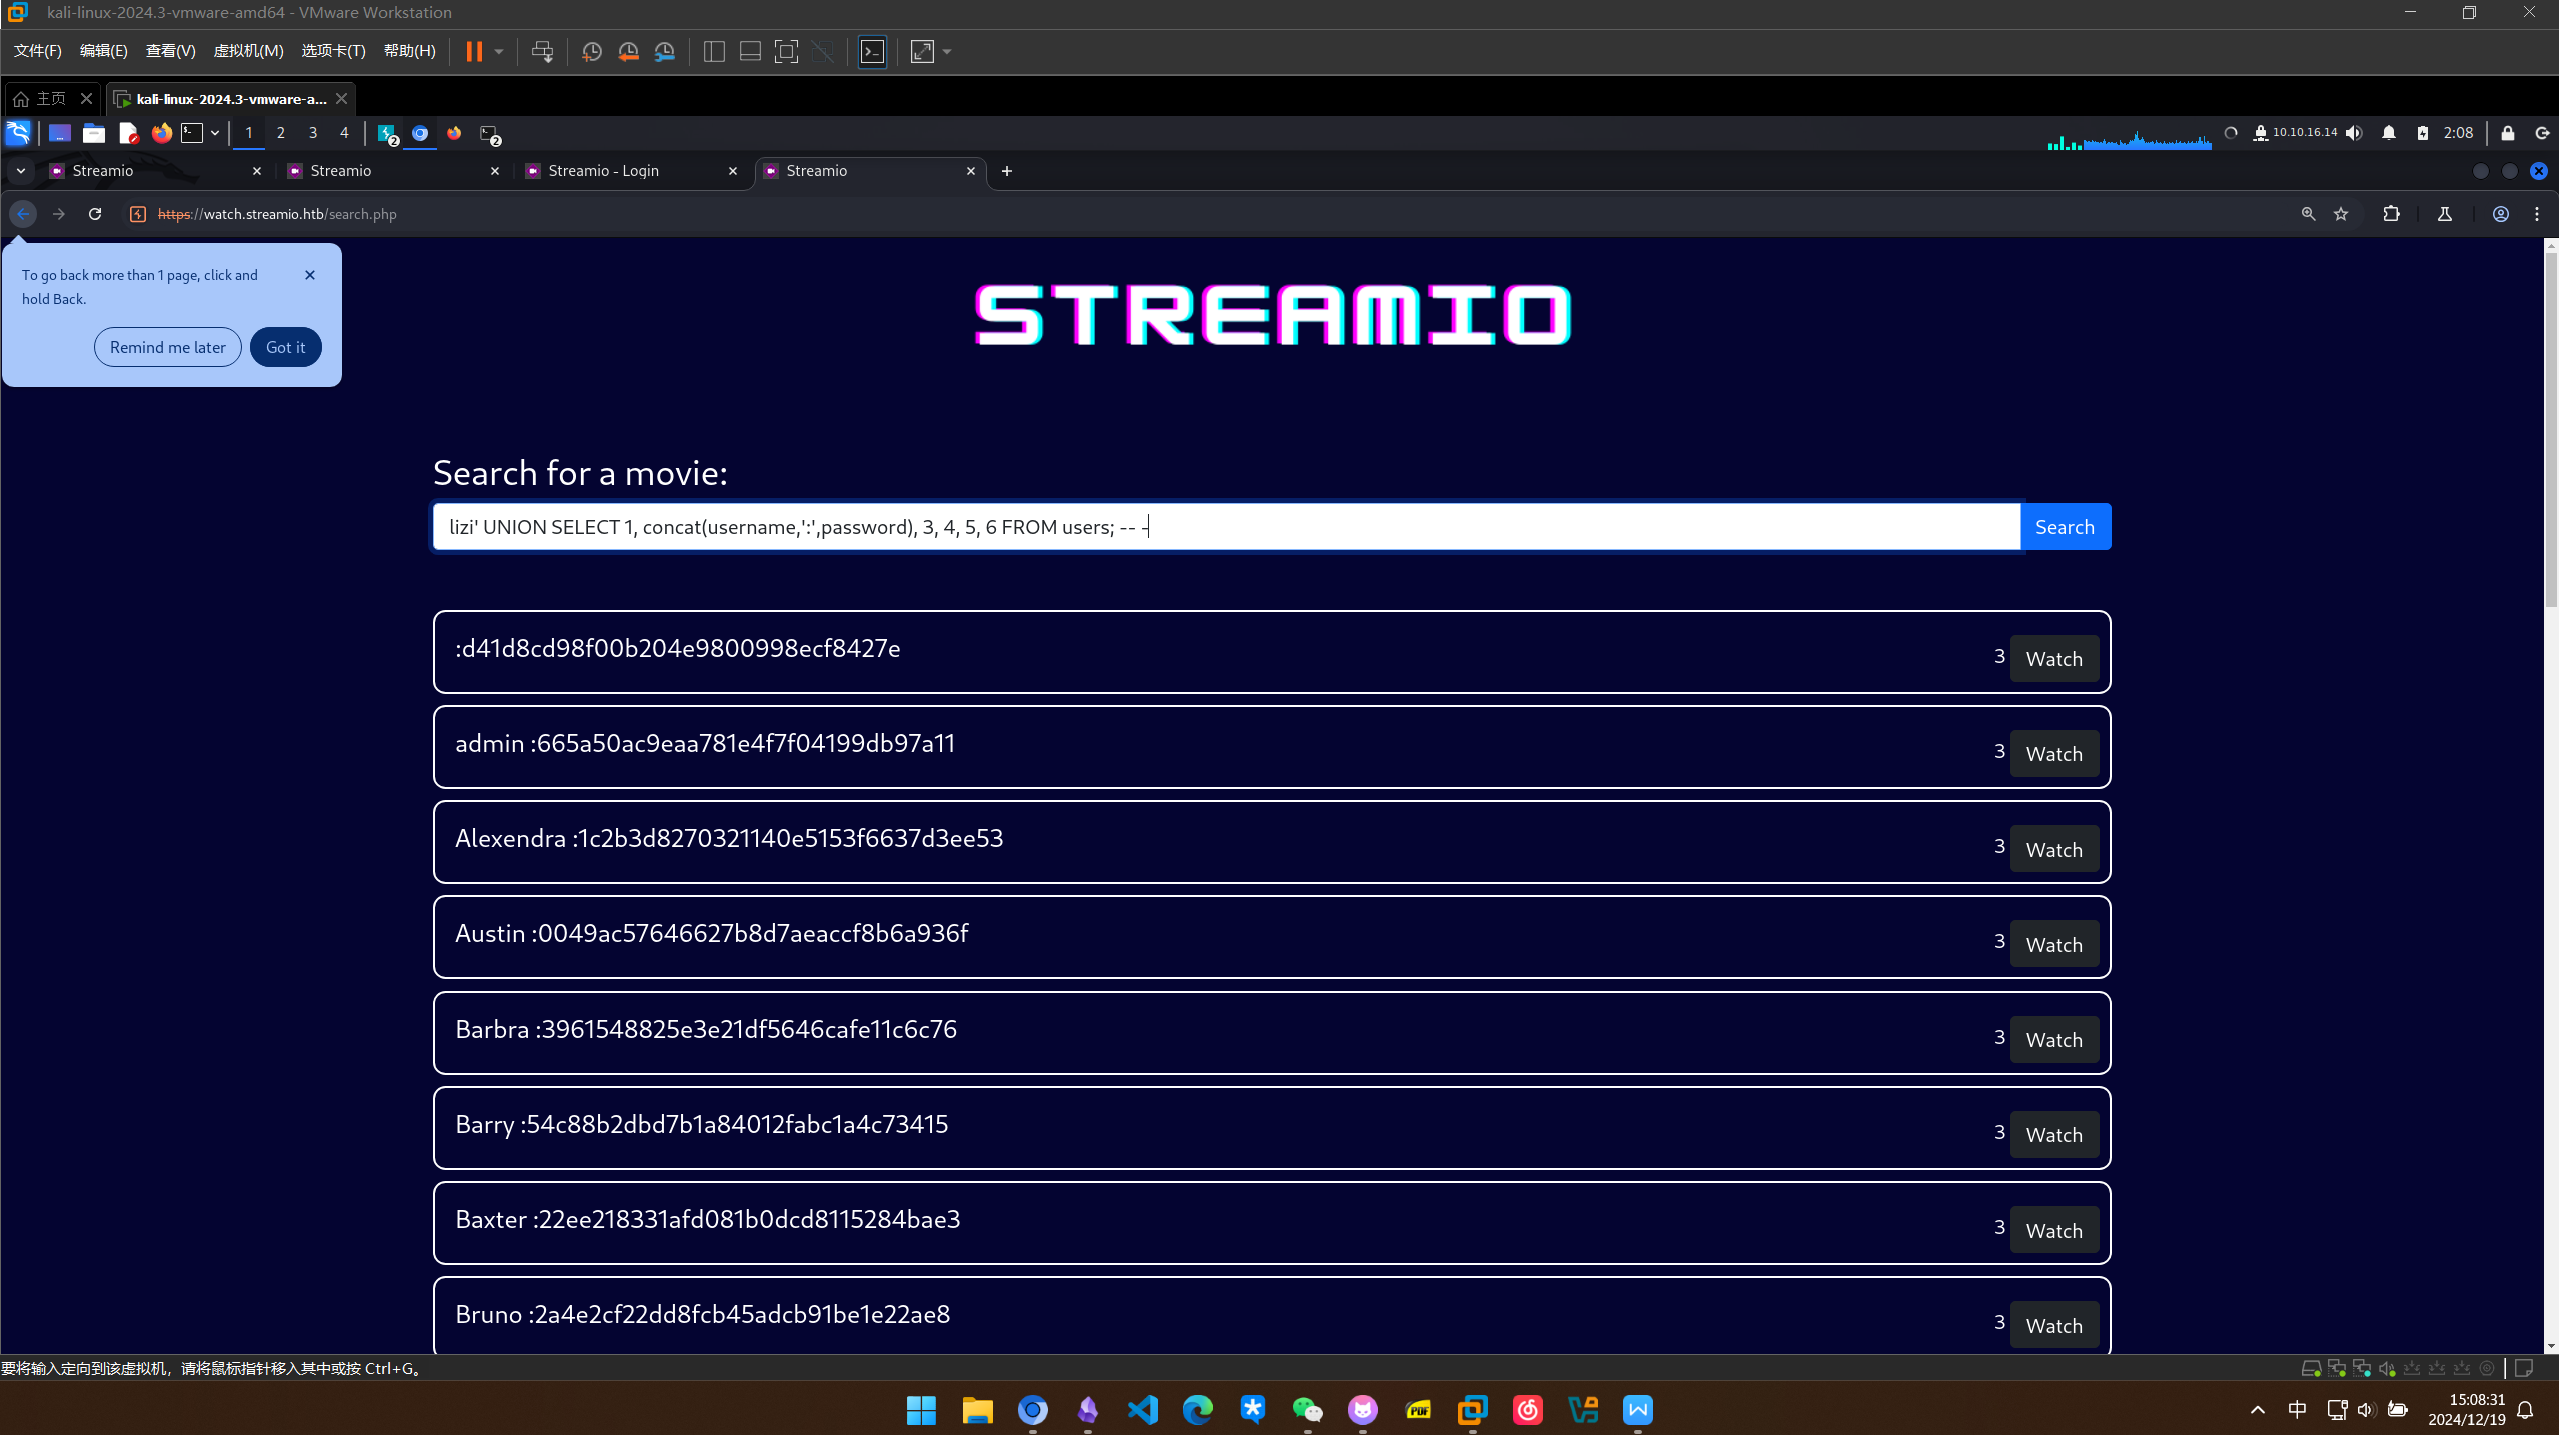Open Kali applications menu logo

(18, 133)
